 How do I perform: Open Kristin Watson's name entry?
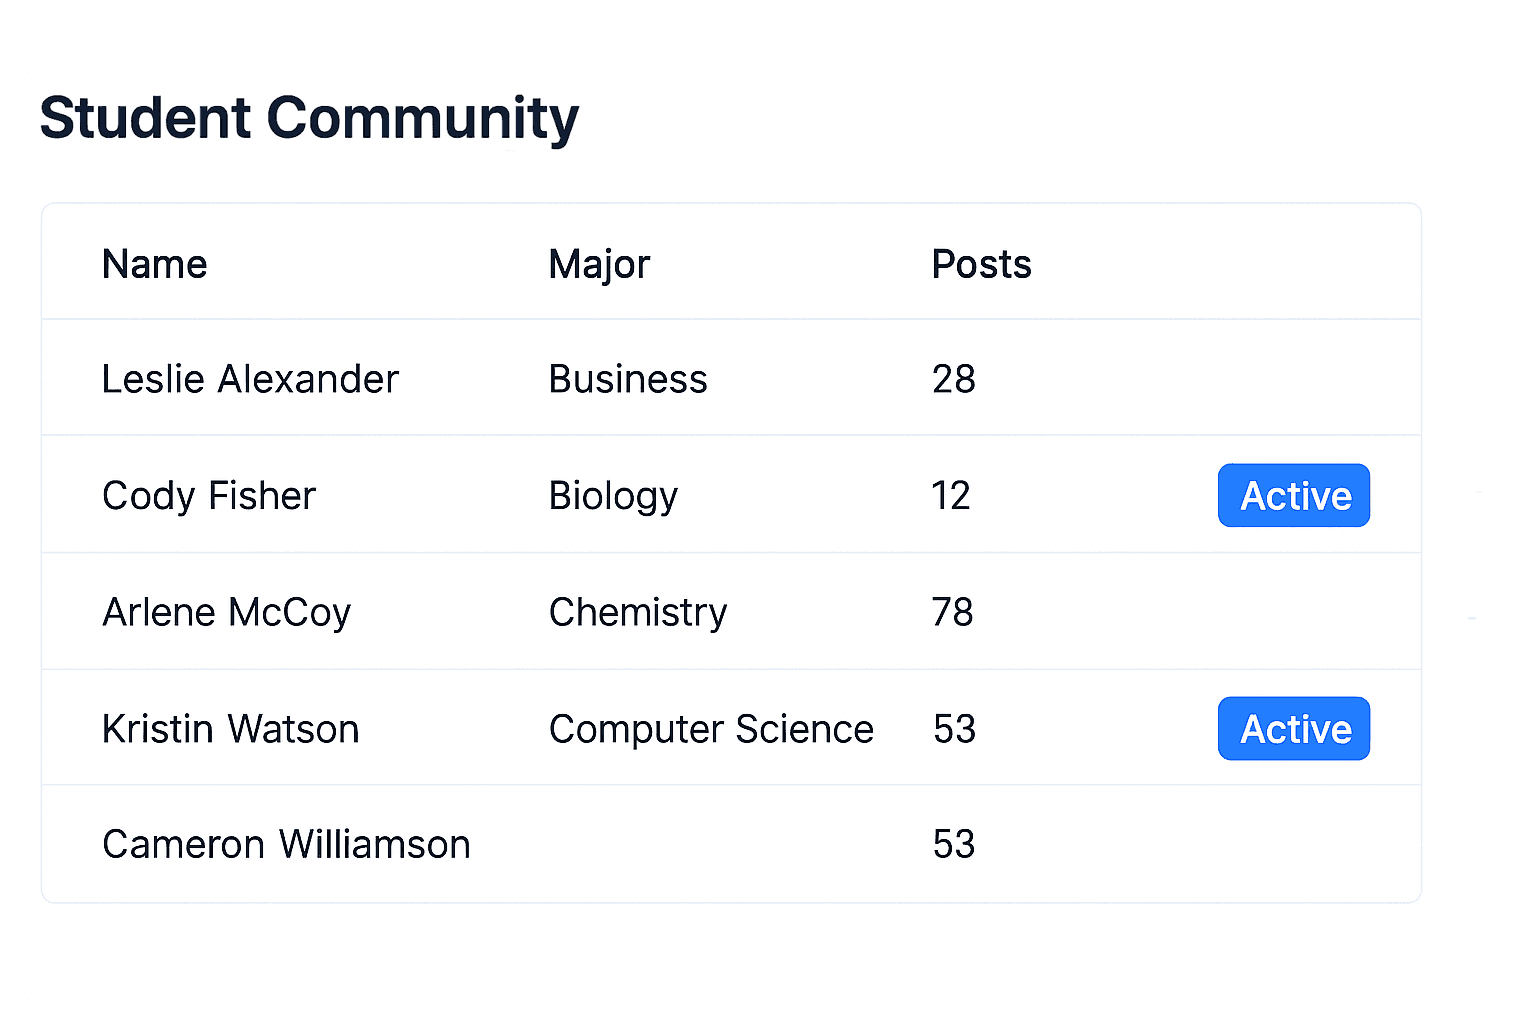231,729
